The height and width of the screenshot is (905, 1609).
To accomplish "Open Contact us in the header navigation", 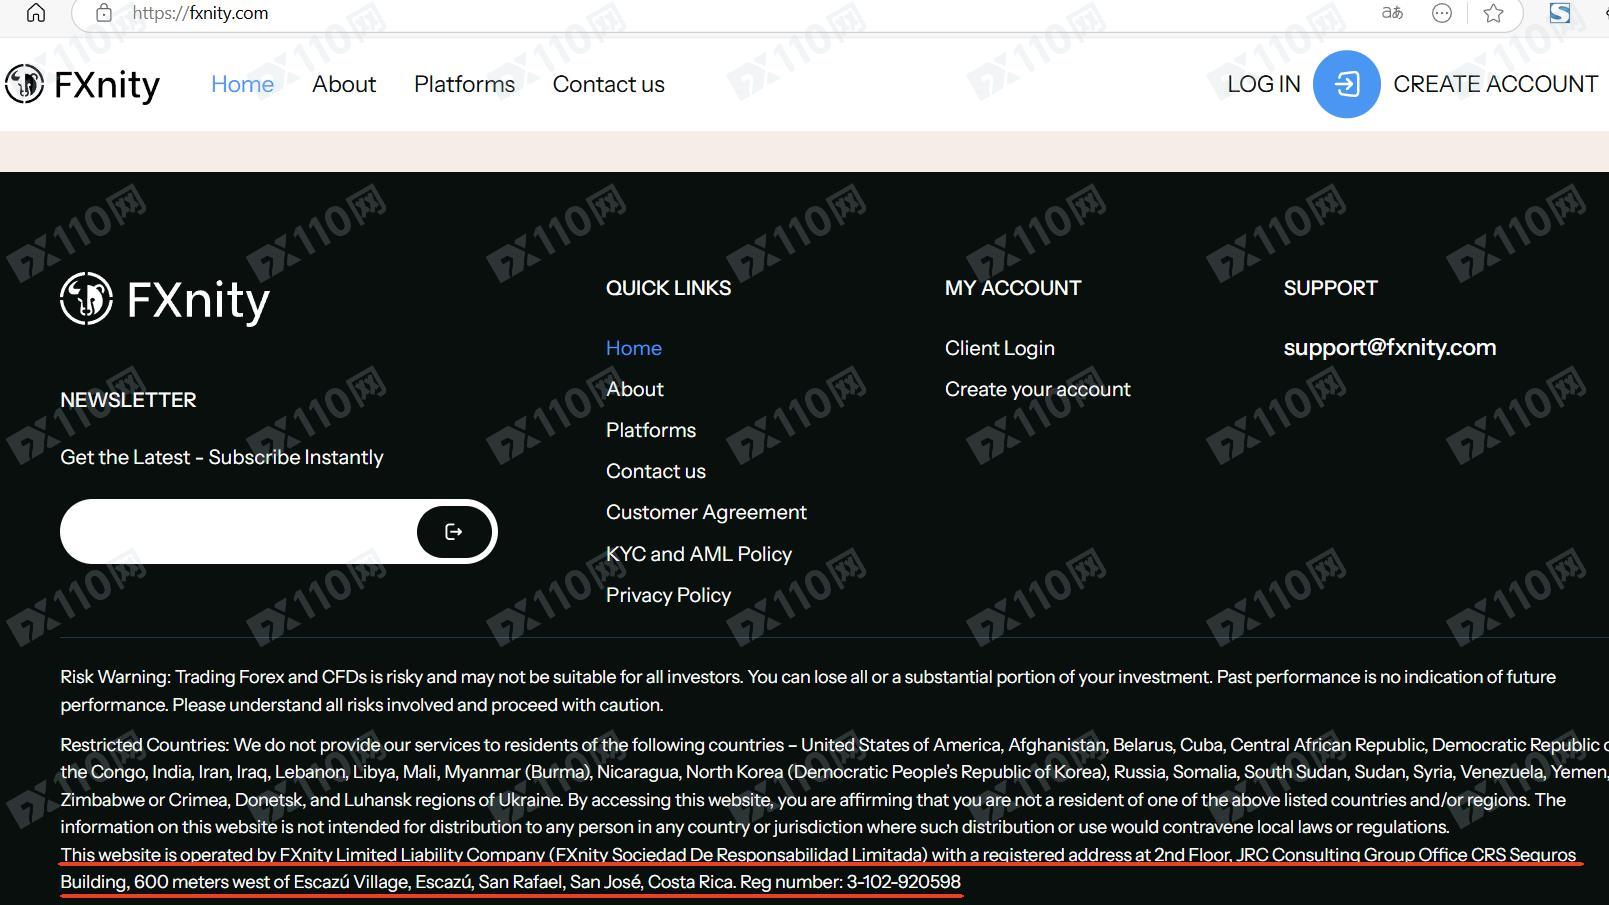I will point(608,84).
